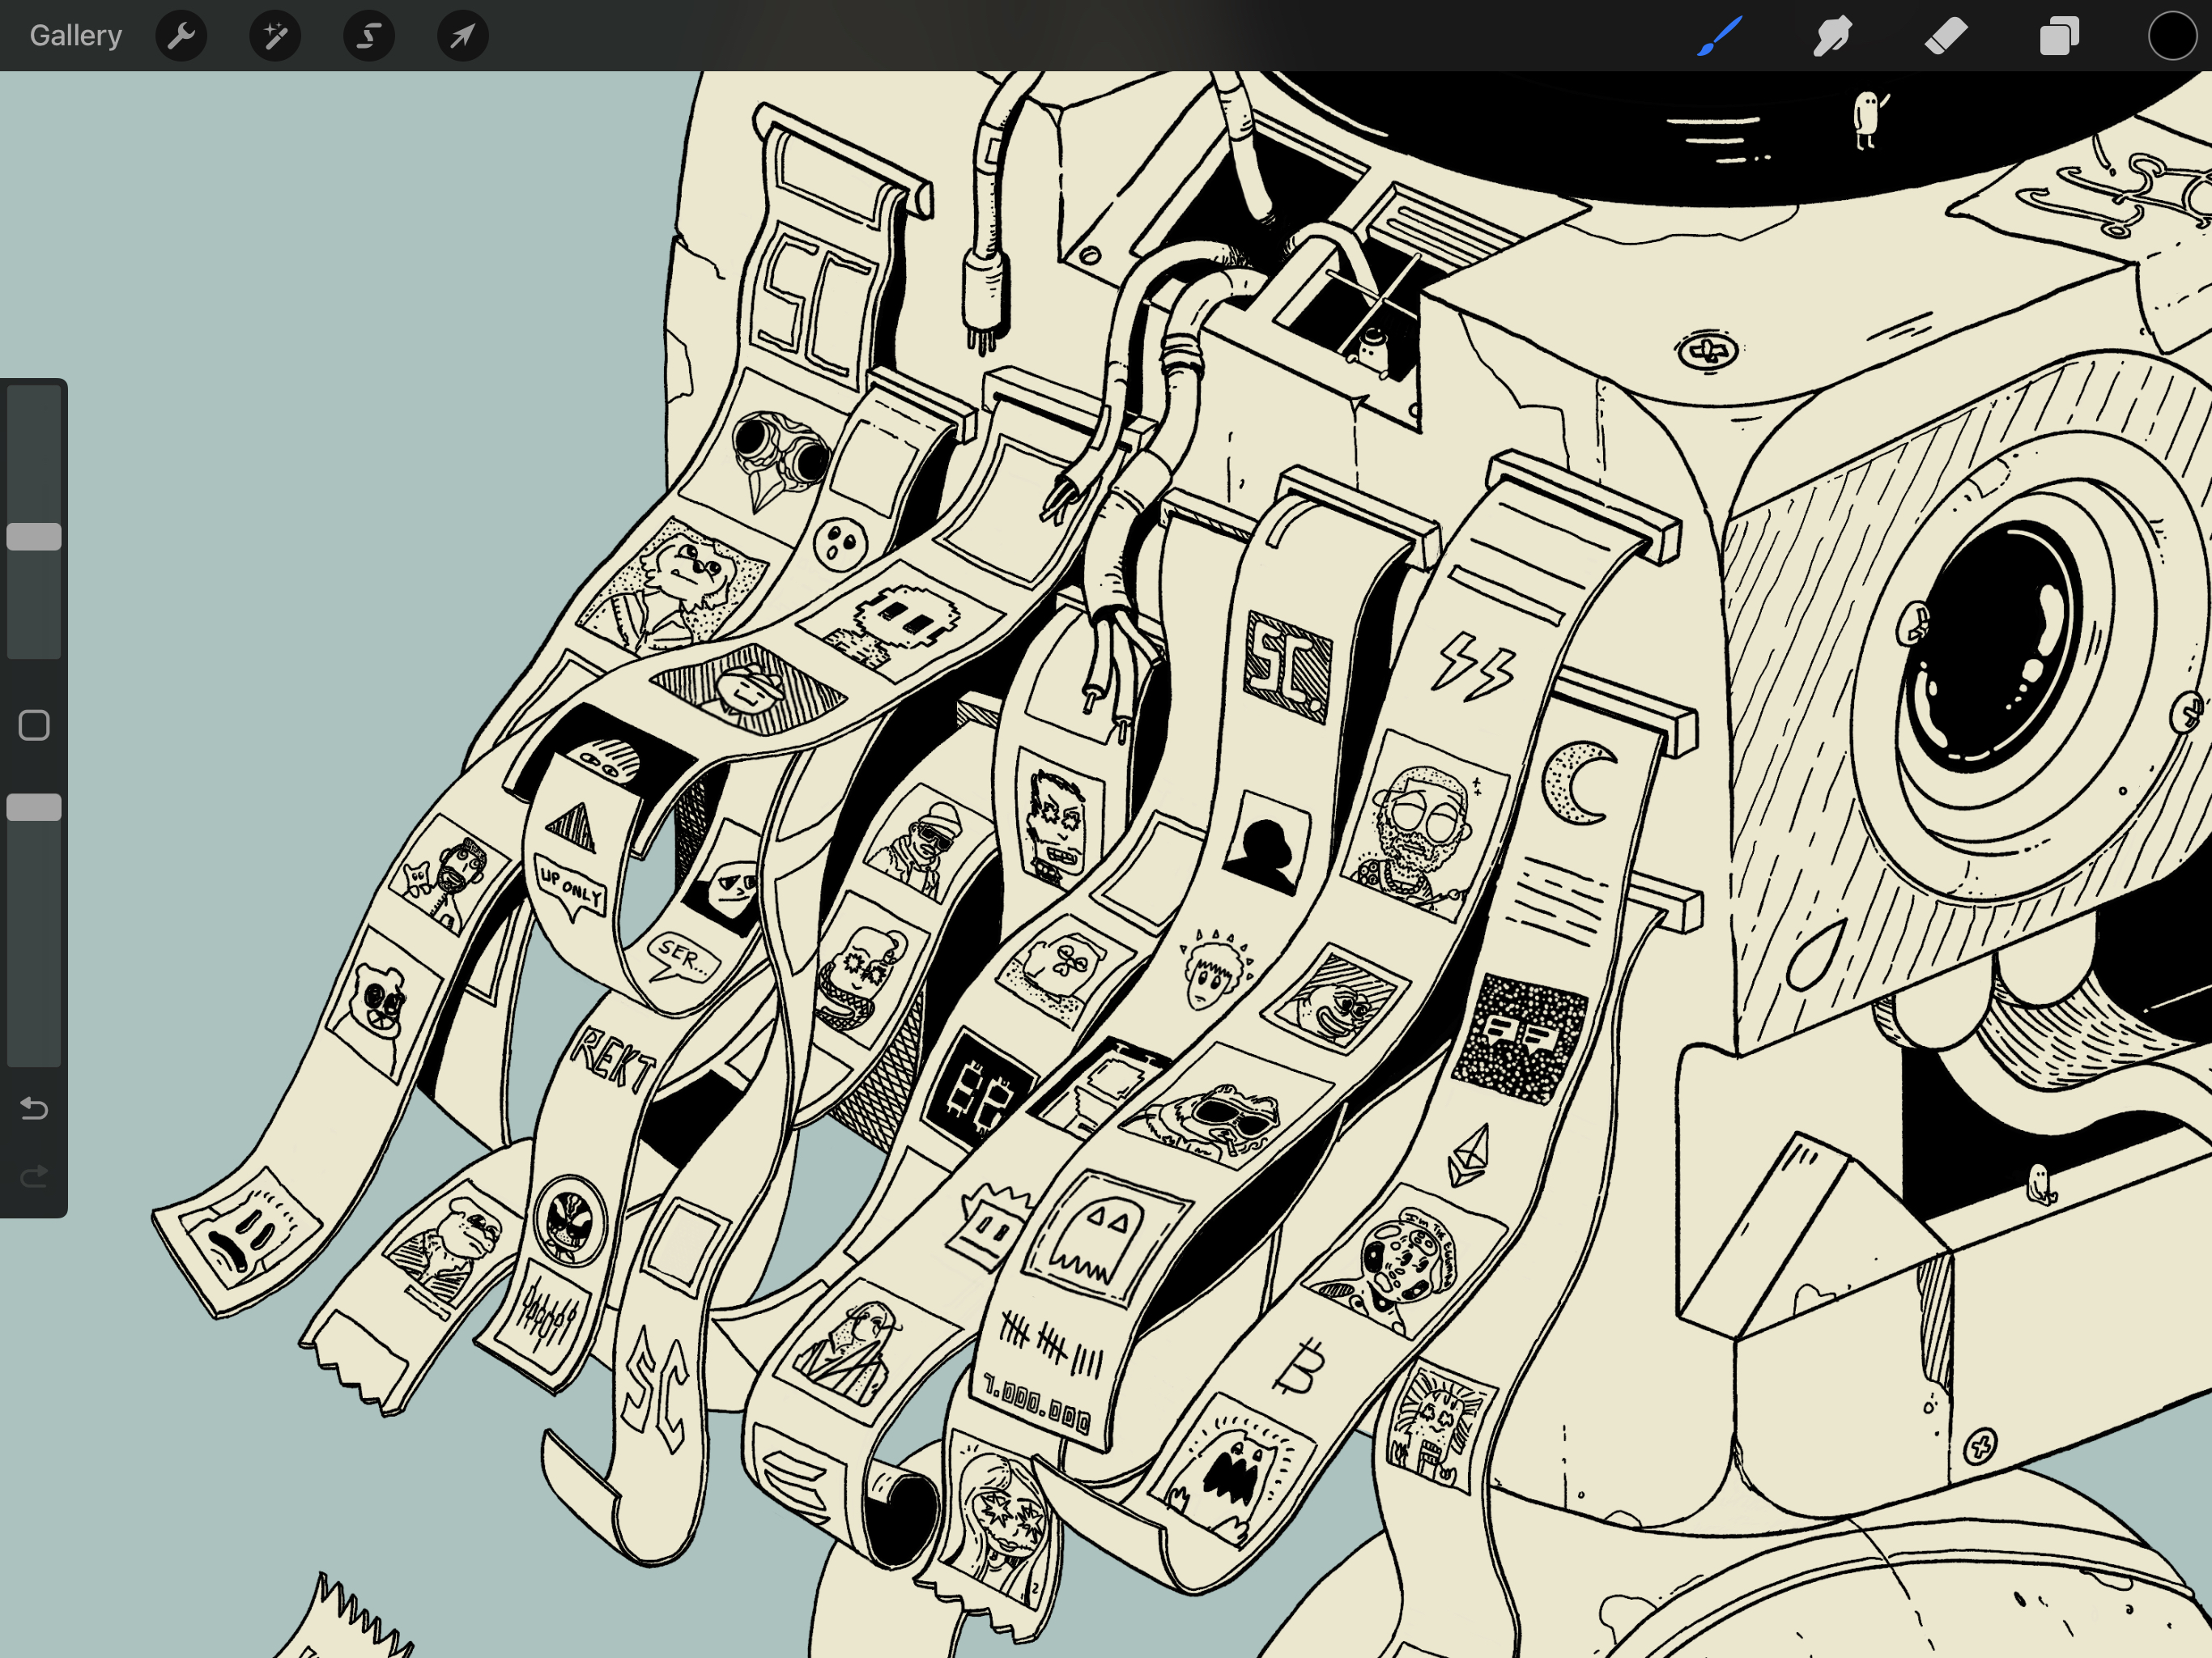Screen dimensions: 2212x1658
Task: Click the opacity slider track bottom
Action: (x=34, y=1050)
